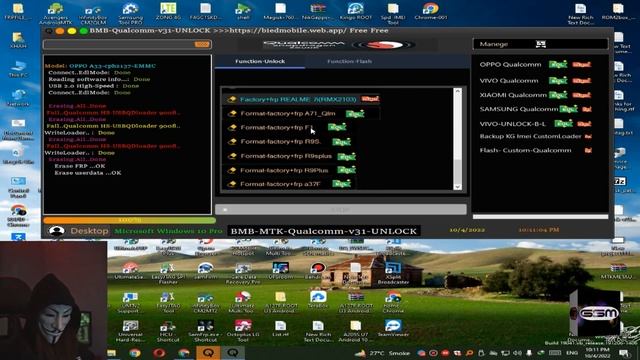Click the green badge beside XIAOMI Qualcomm
Image resolution: width=640 pixels, height=360 pixels.
coord(558,95)
